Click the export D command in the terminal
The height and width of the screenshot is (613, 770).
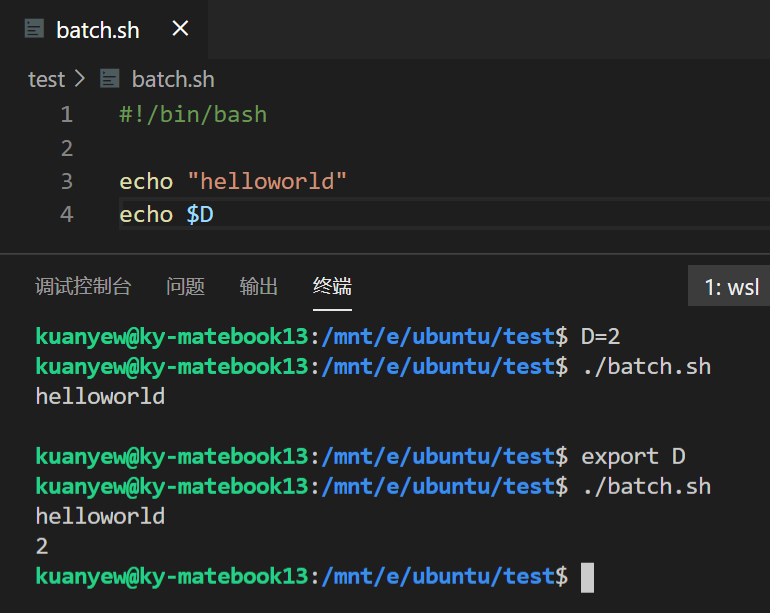point(633,457)
